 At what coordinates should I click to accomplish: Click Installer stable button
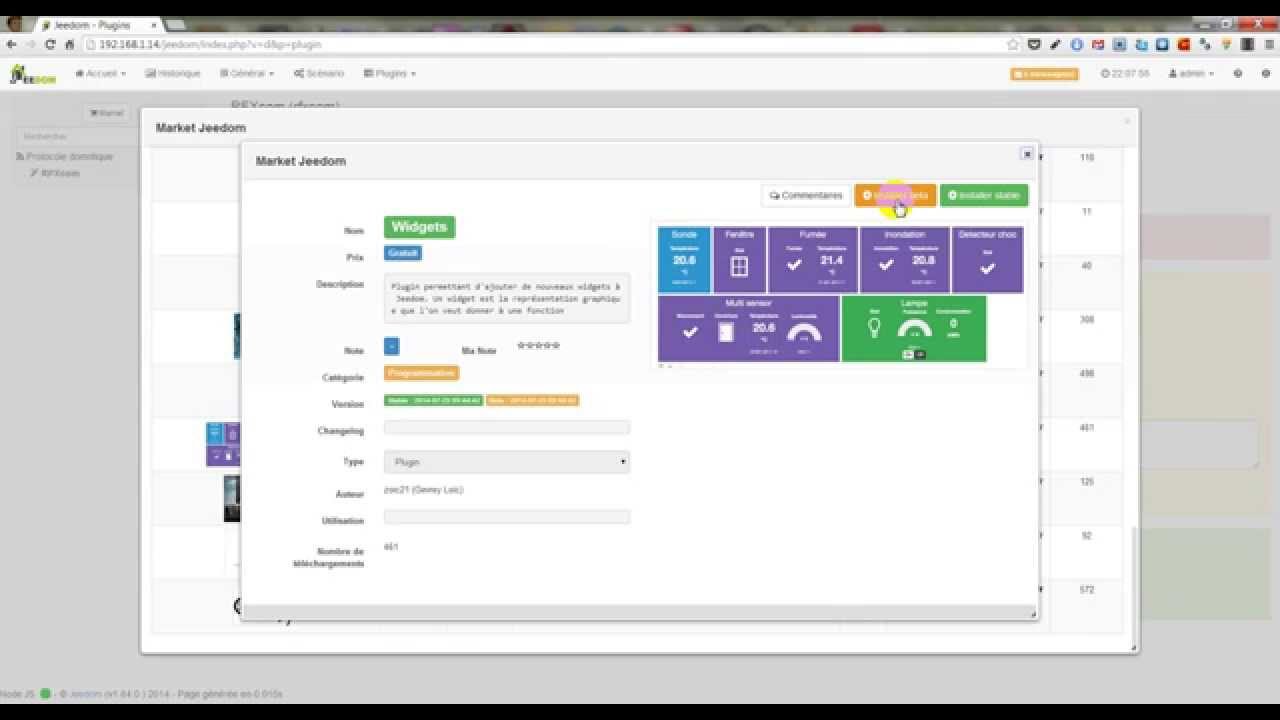tap(984, 196)
